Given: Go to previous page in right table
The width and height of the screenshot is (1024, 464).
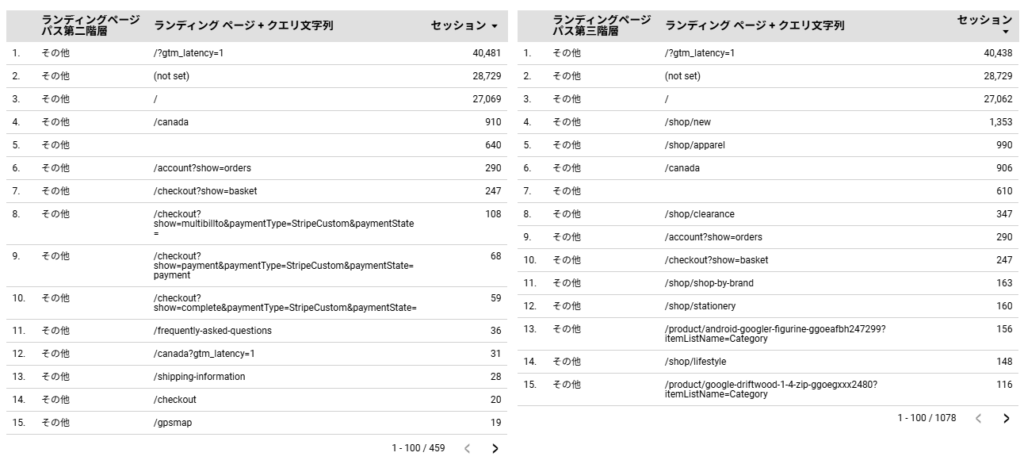Looking at the screenshot, I should (x=977, y=418).
